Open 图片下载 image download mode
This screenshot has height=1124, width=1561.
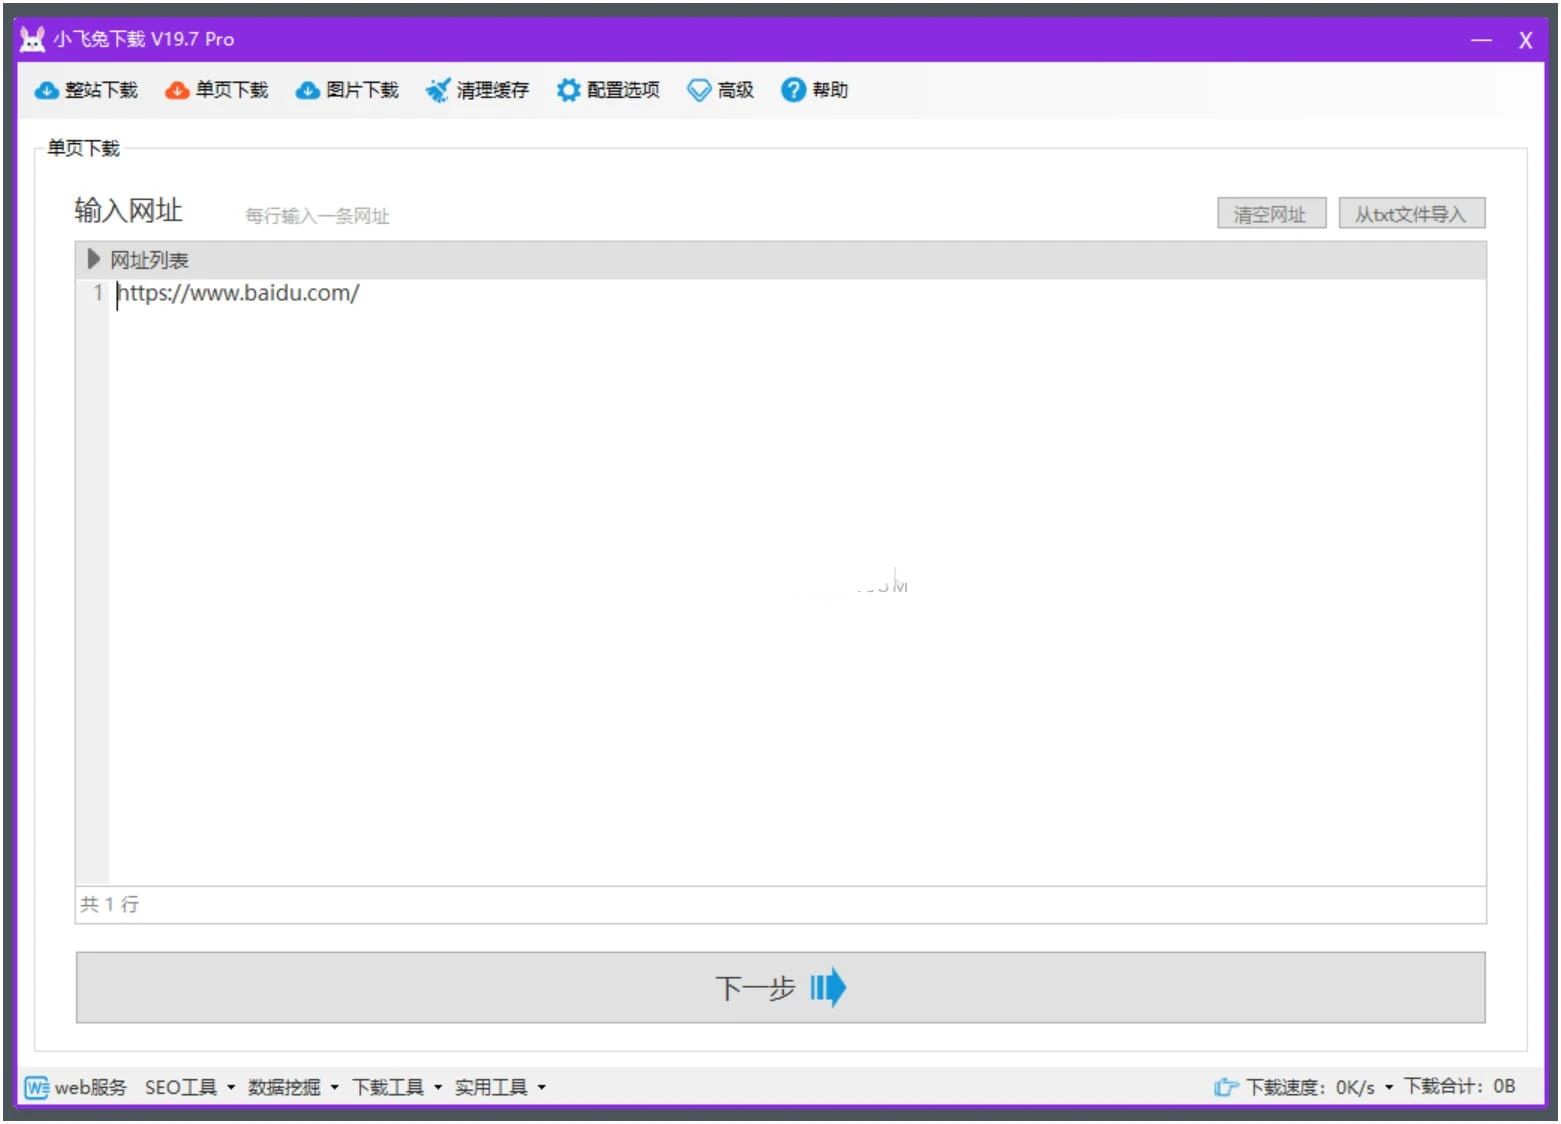tap(307, 90)
